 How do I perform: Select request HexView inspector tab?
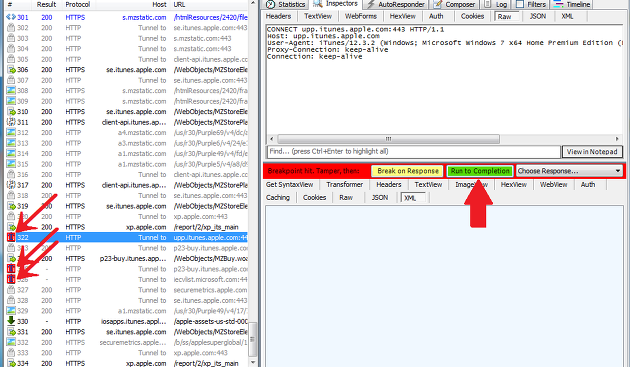tap(403, 16)
